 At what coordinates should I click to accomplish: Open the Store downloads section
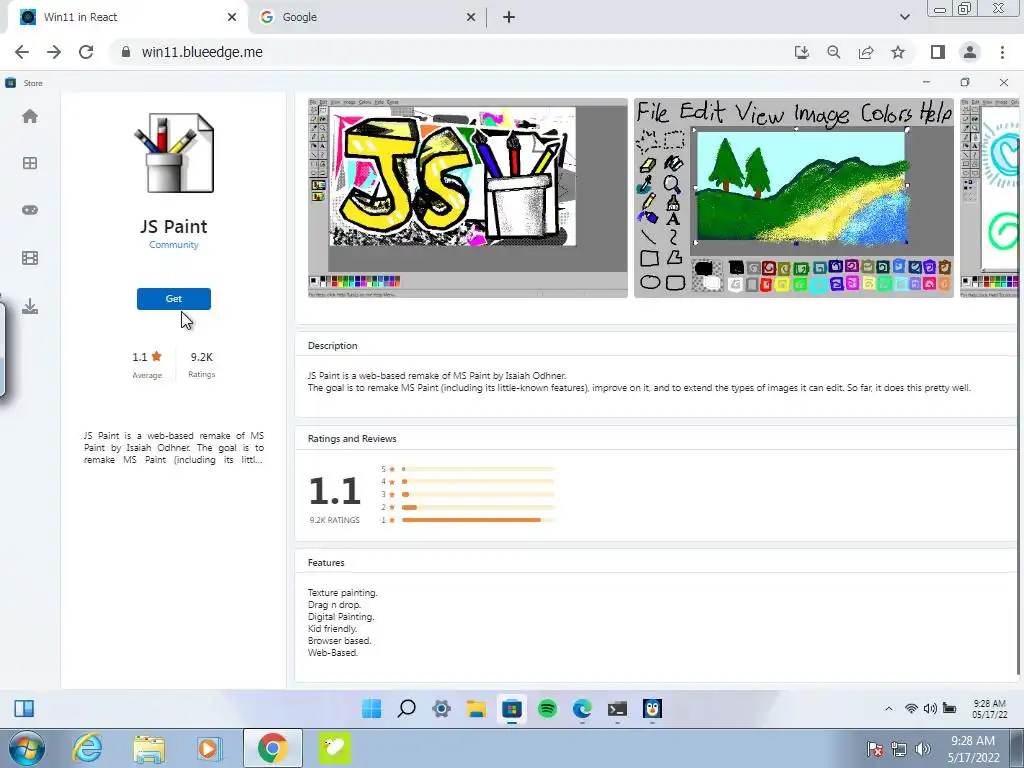pos(29,306)
